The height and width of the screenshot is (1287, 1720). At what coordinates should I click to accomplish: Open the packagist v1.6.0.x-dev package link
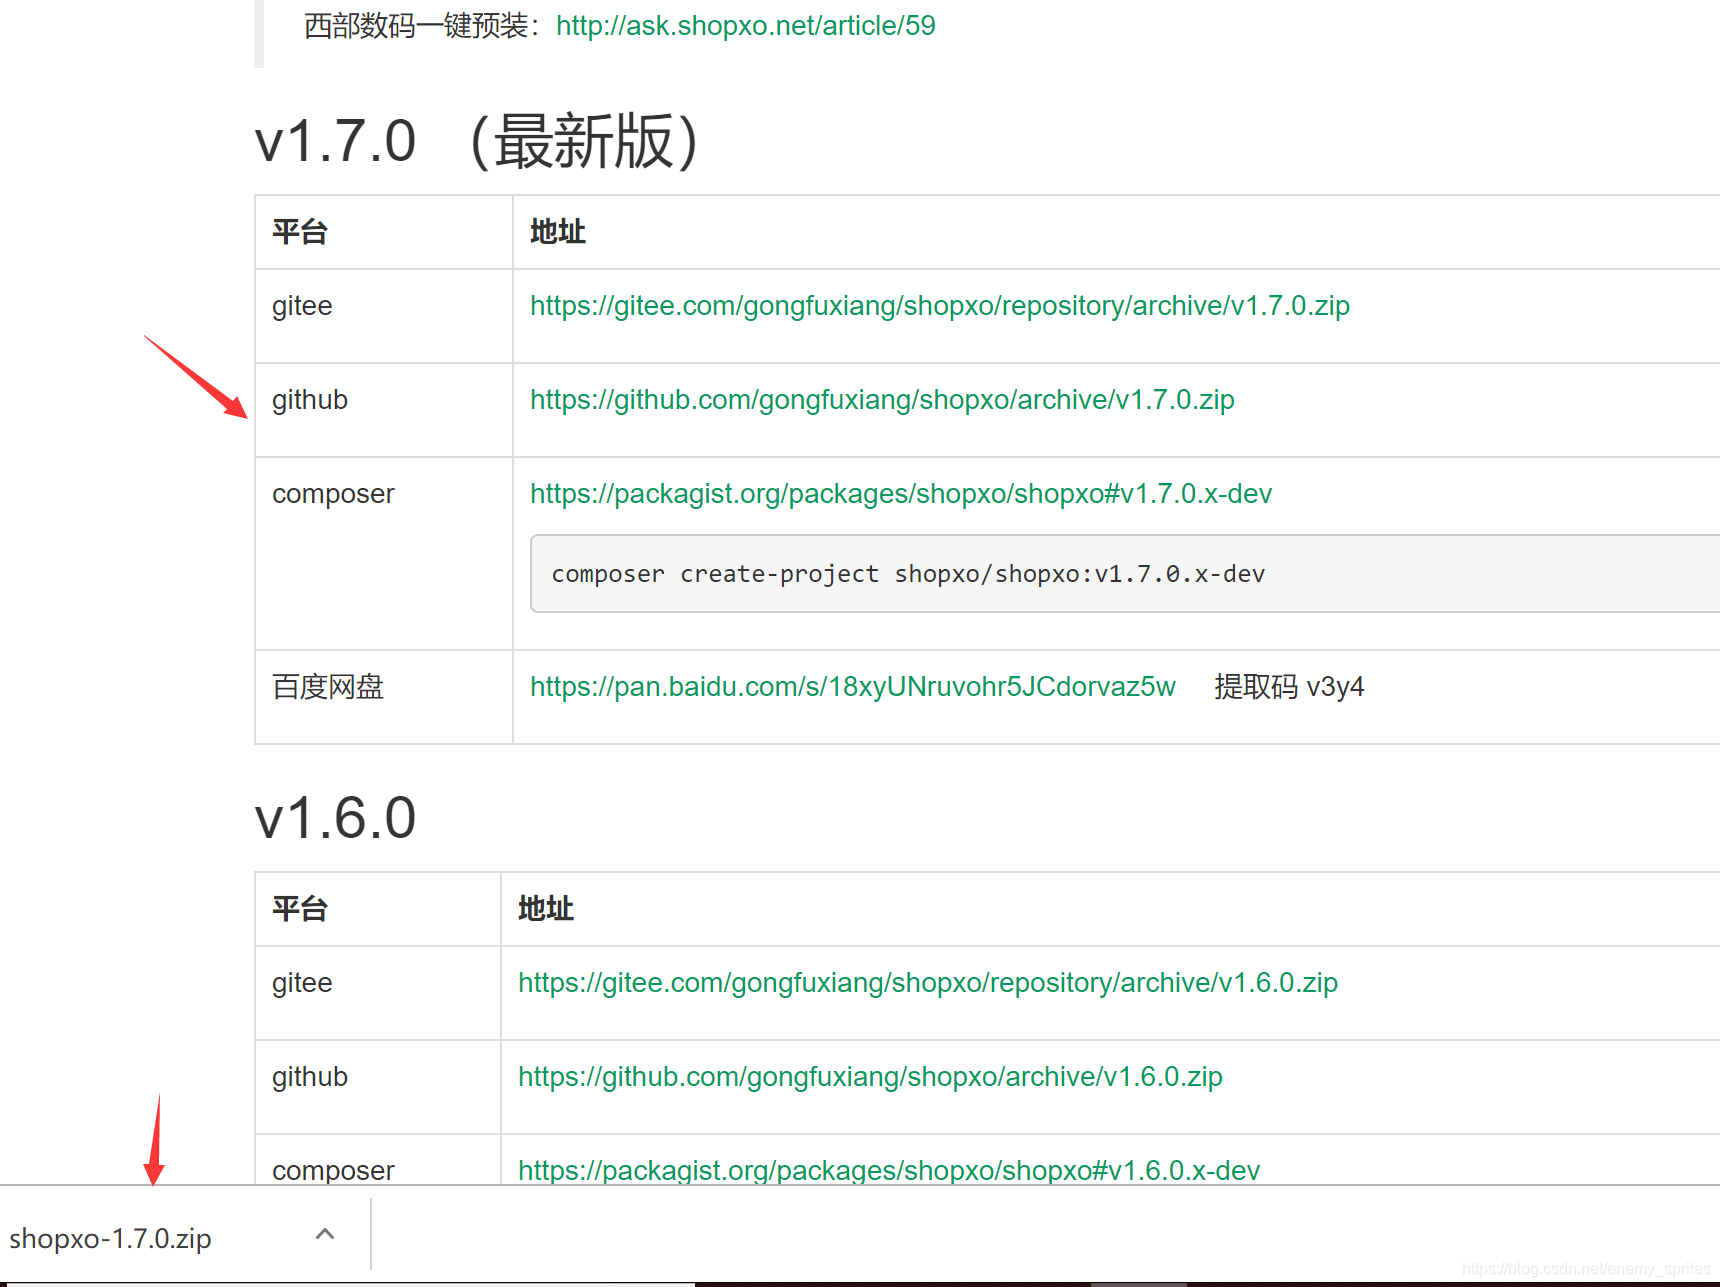coord(889,1170)
